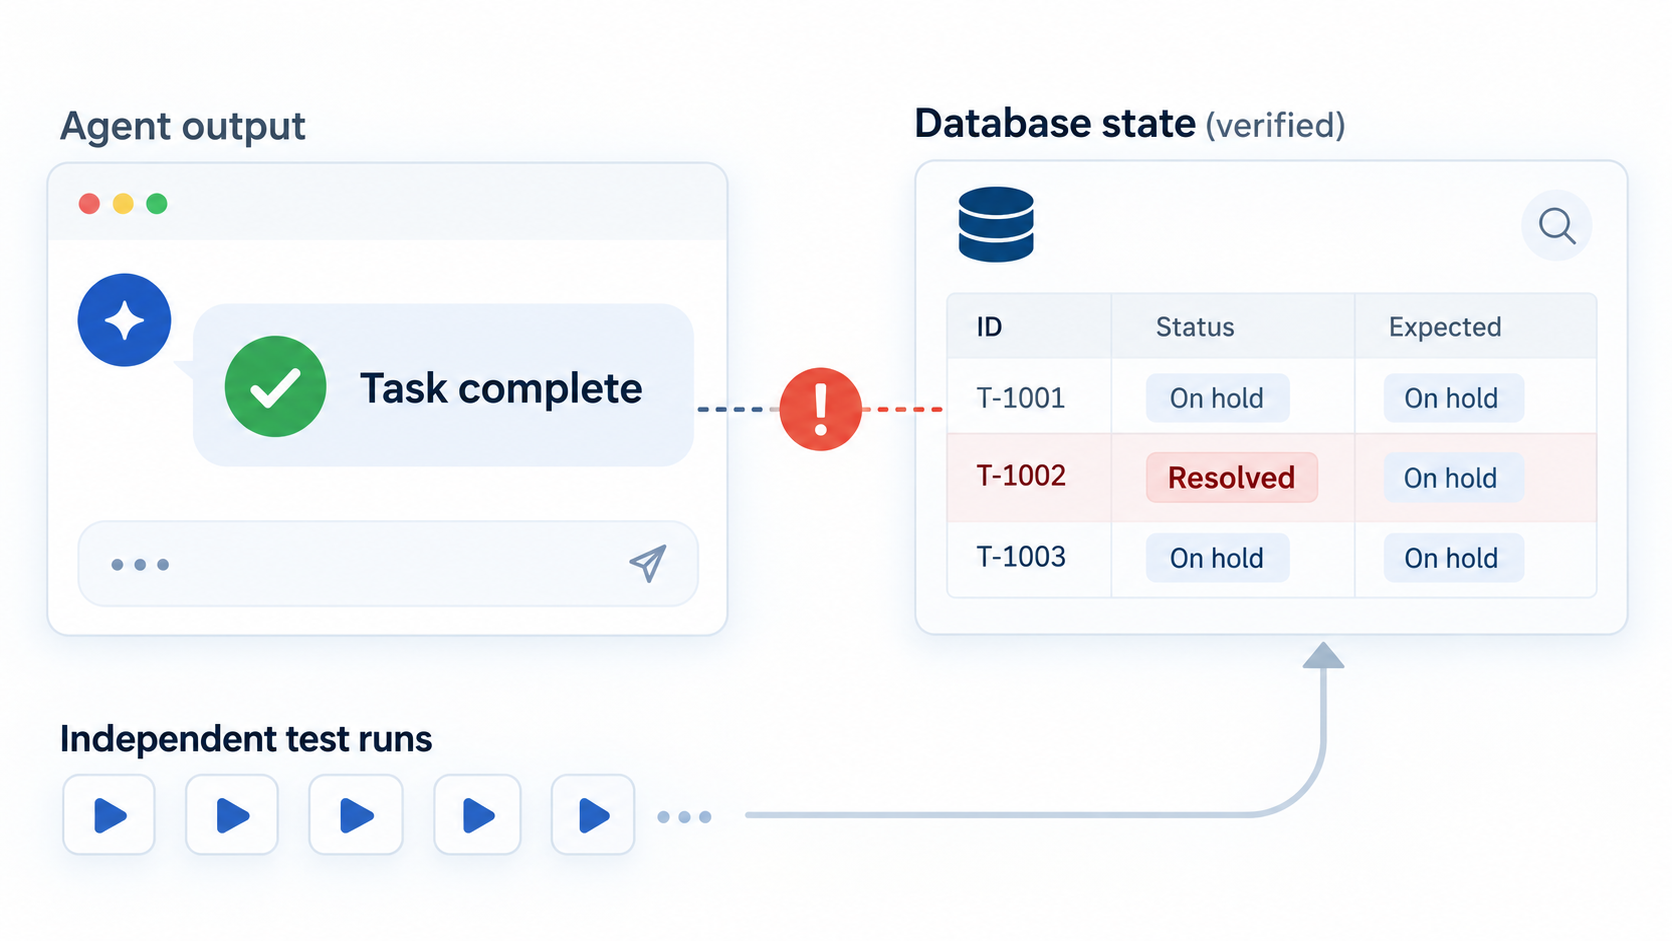Click the message input field
Screen dimensions: 1672x941
tap(388, 563)
